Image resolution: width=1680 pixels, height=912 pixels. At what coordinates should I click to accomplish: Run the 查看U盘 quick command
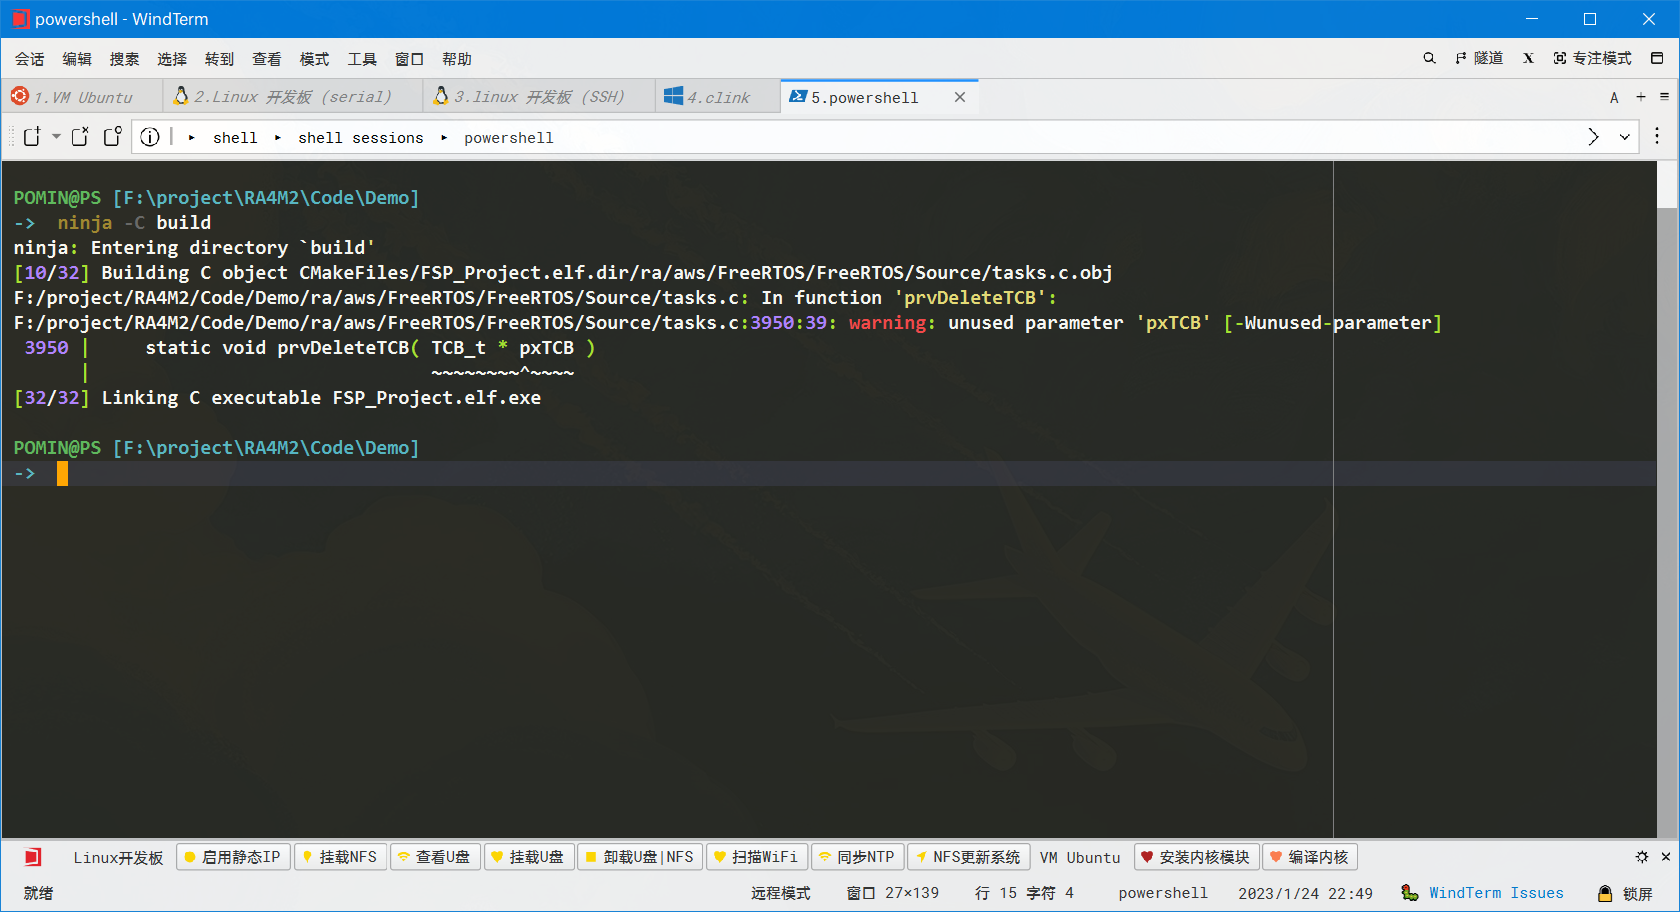[434, 857]
